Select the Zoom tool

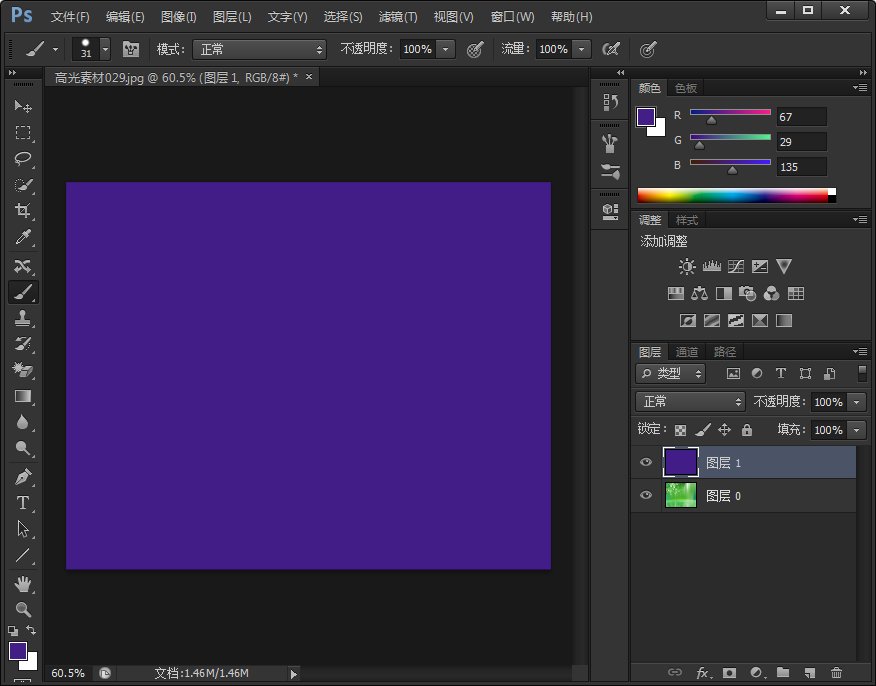(x=23, y=609)
